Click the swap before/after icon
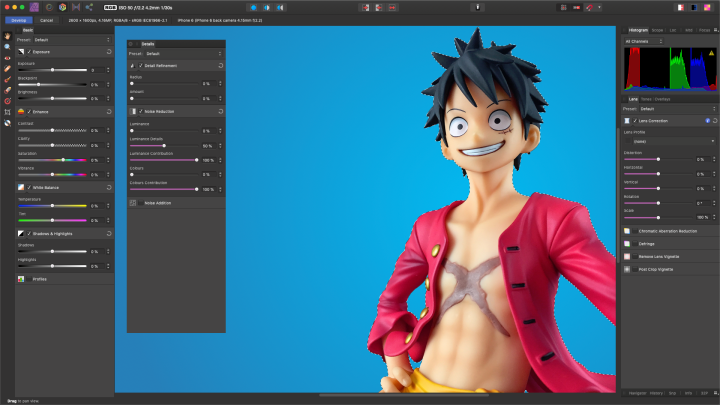Viewport: 720px width, 405px height. (x=392, y=7)
